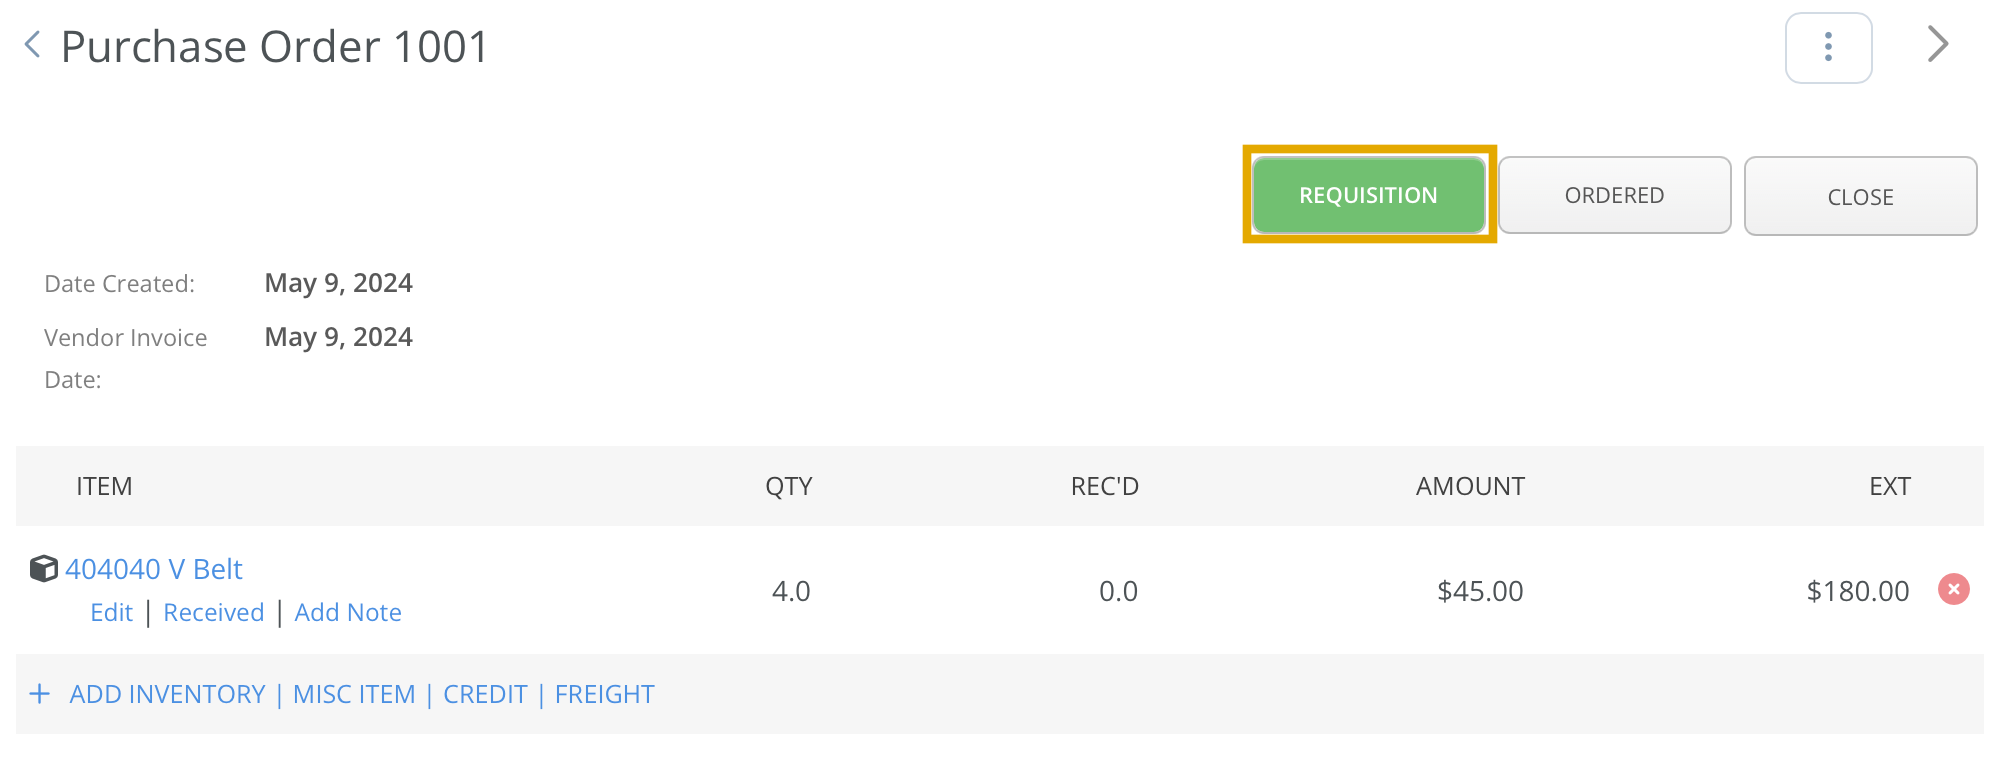Click the plus icon before ADD INVENTORY
The image size is (1998, 772).
coord(40,694)
